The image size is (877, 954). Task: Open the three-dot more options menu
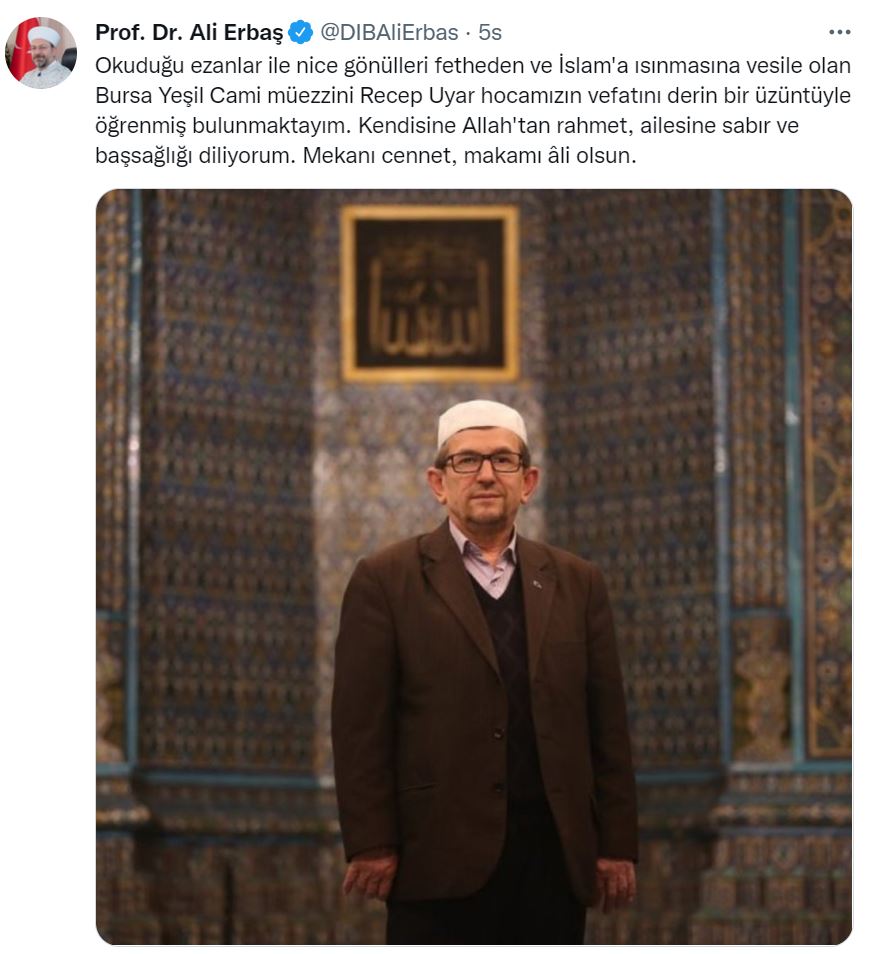tap(839, 32)
